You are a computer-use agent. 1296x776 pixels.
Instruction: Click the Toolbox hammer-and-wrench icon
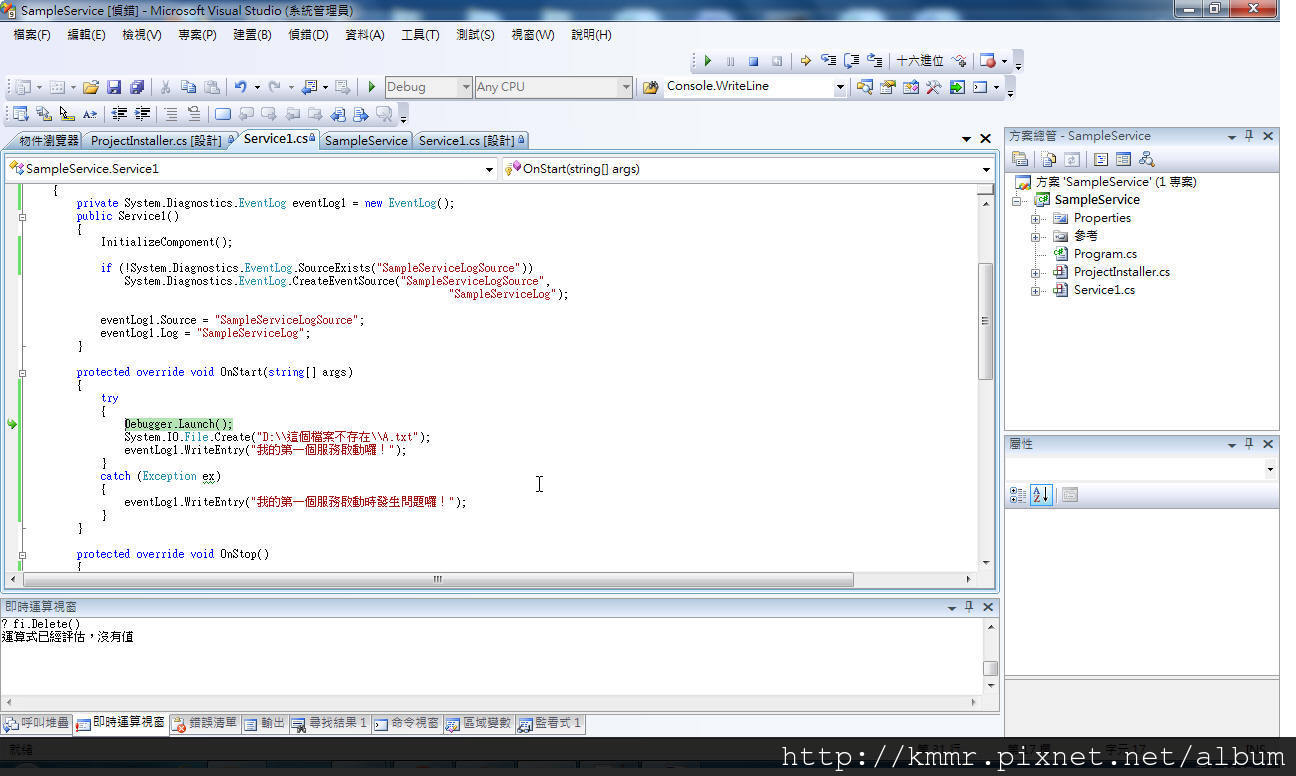pos(933,87)
